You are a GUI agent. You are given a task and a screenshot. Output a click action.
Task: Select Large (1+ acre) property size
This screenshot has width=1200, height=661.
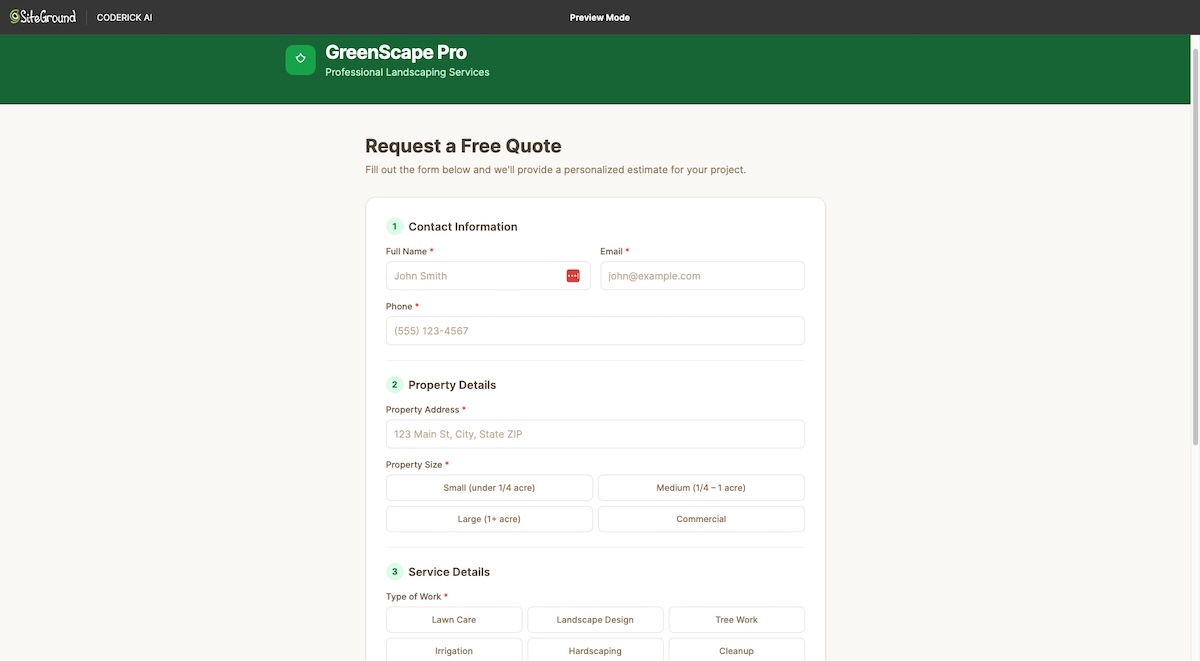489,519
